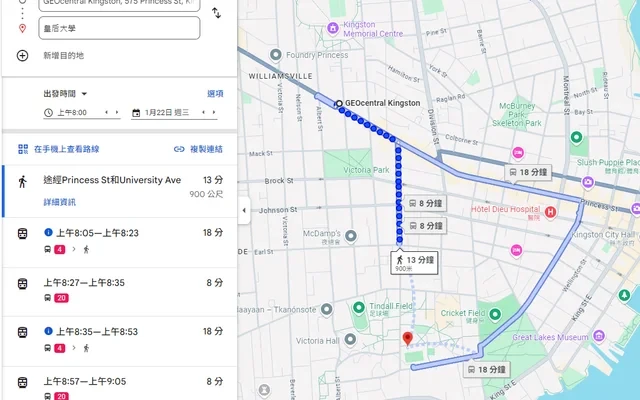The height and width of the screenshot is (400, 640).
Task: Click 在手機上查看路線 link
Action: click(67, 149)
